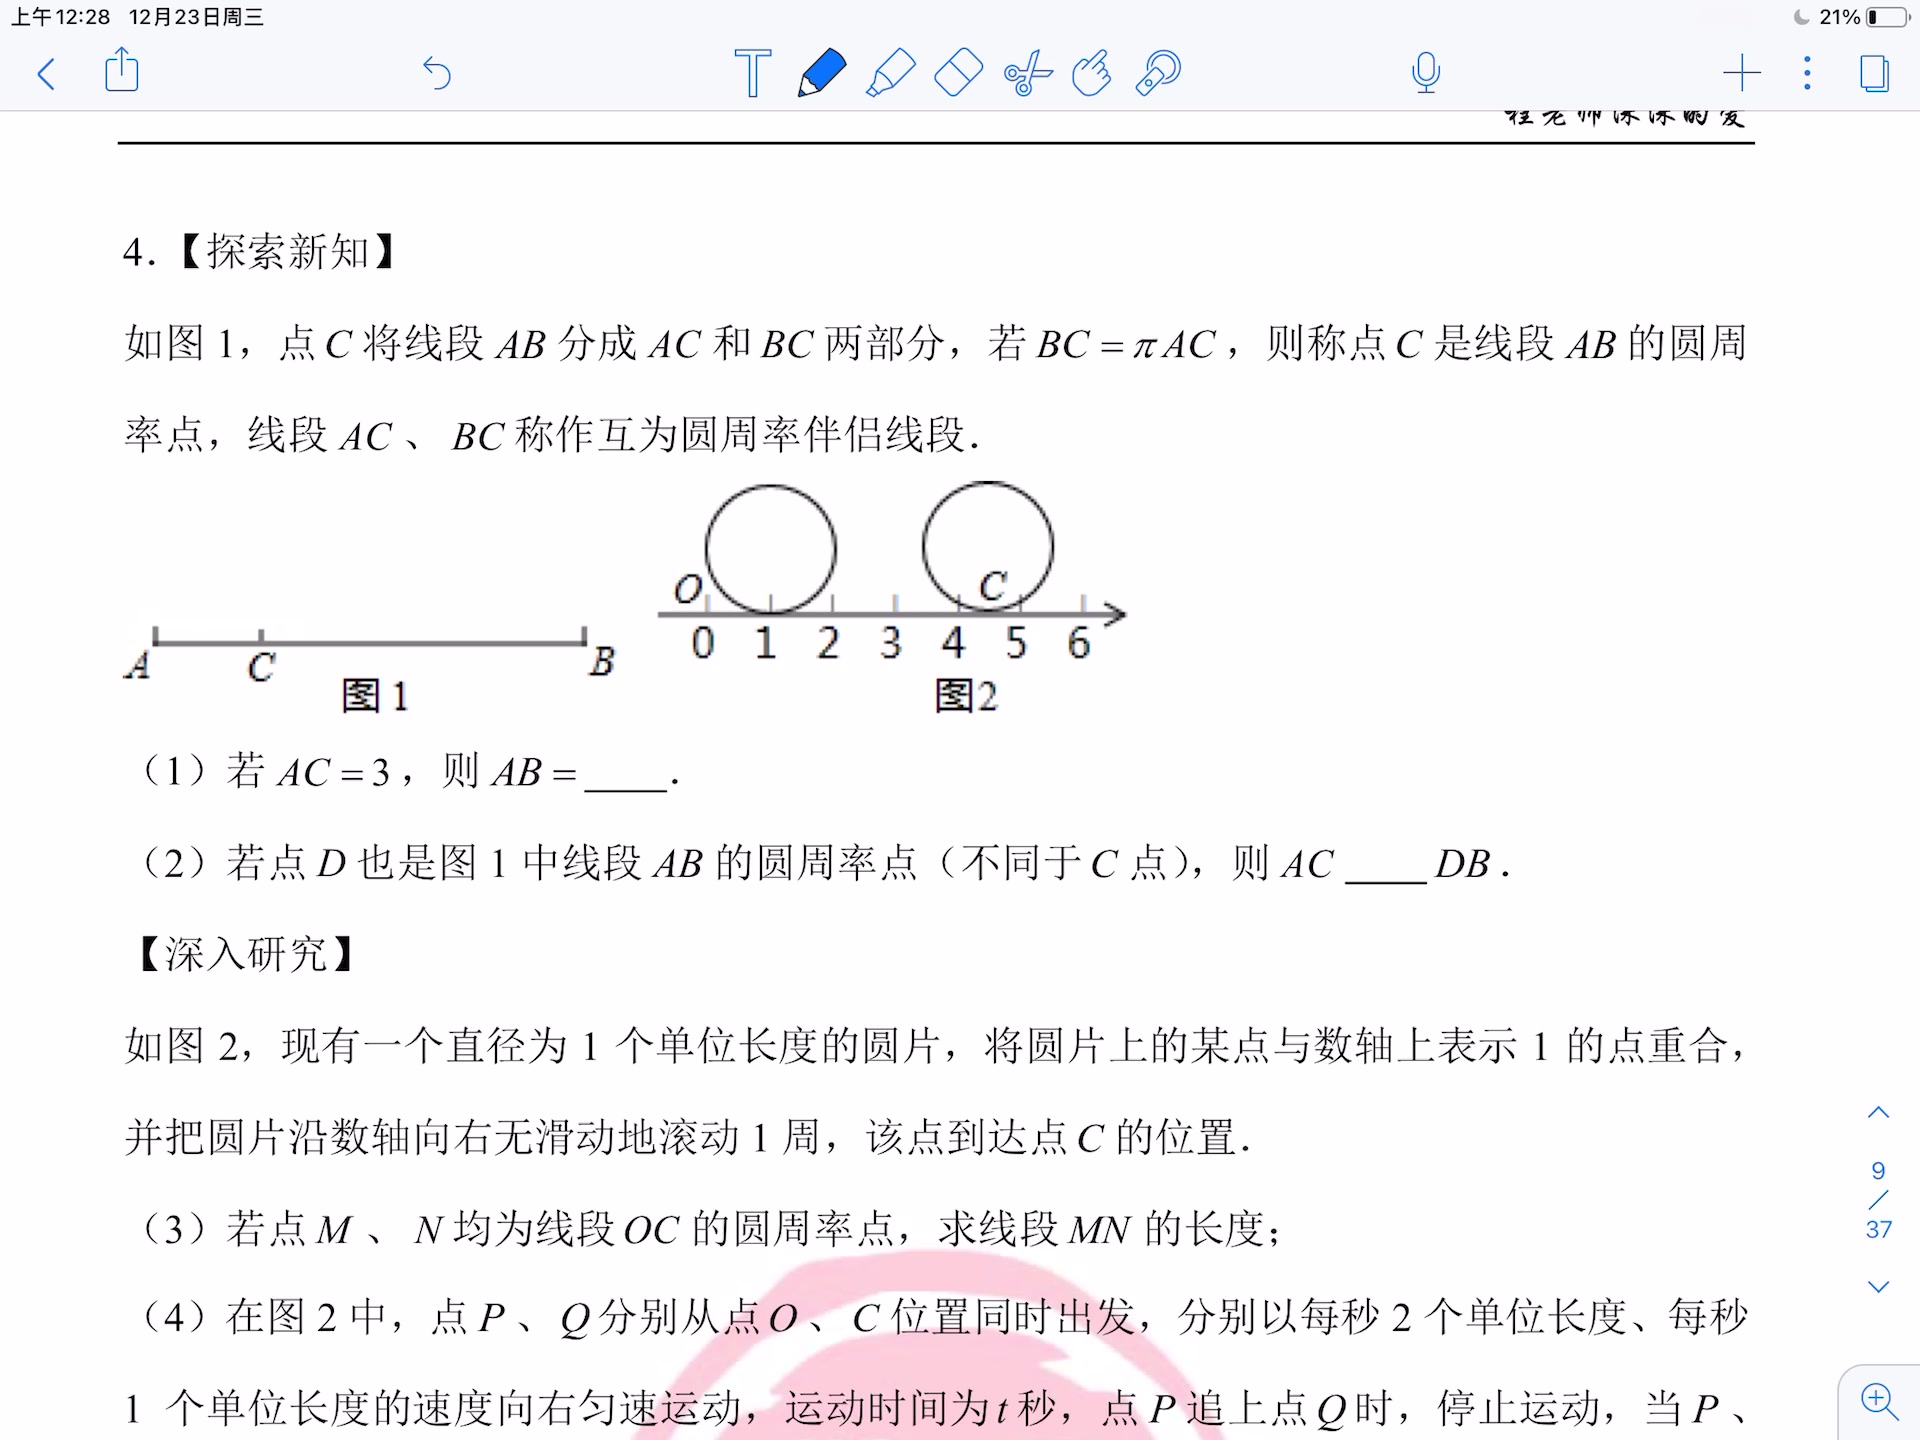The image size is (1920, 1440).
Task: Tap the battery status indicator
Action: [1888, 17]
